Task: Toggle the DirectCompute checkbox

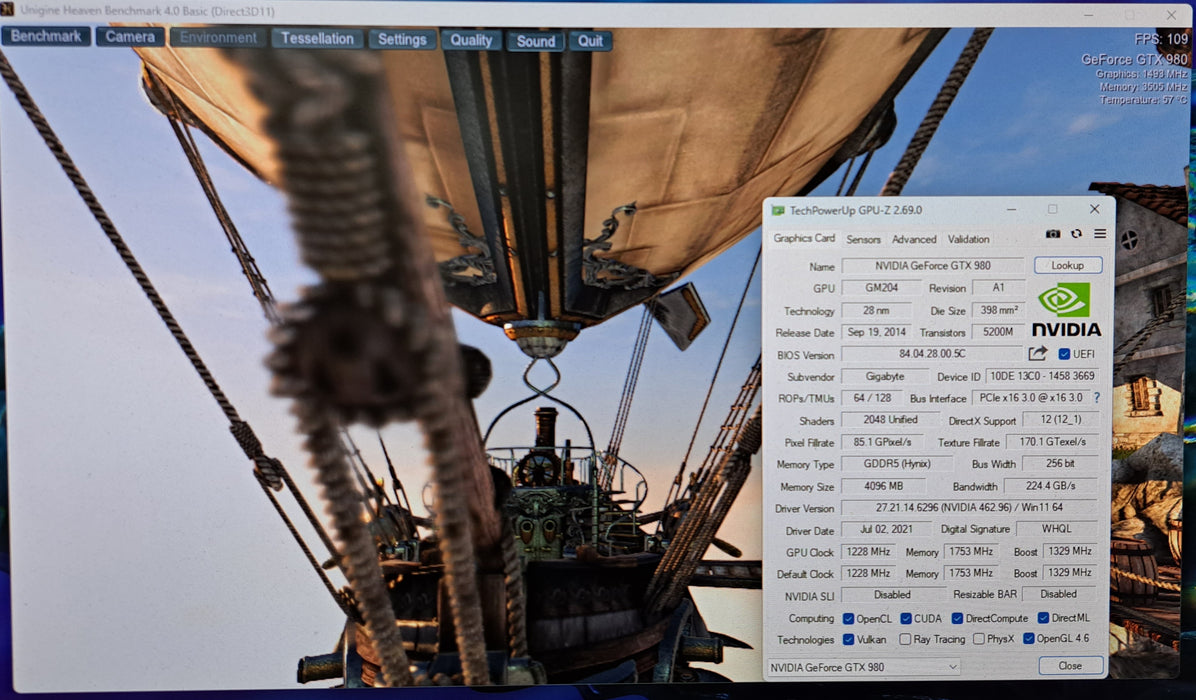Action: point(956,618)
